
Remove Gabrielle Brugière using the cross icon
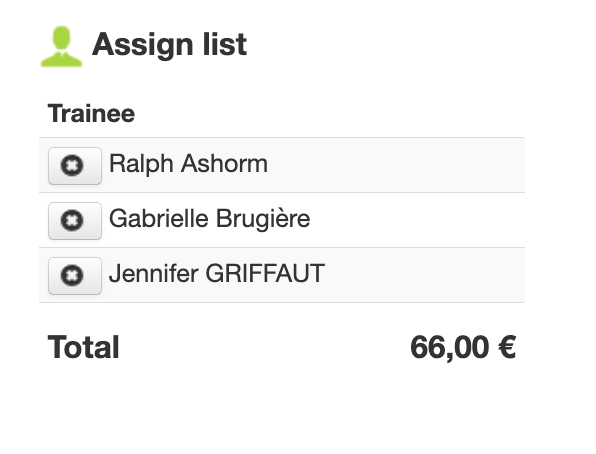click(x=75, y=221)
